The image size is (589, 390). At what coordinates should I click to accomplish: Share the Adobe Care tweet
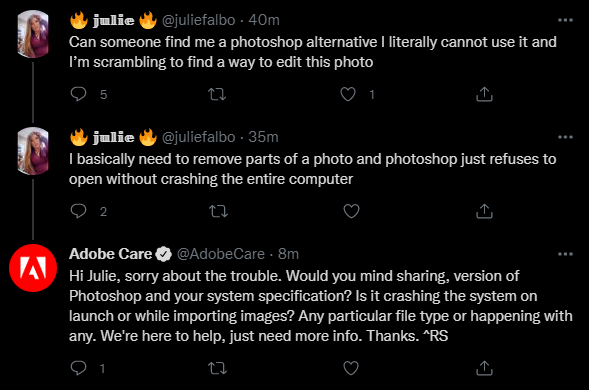tap(484, 368)
